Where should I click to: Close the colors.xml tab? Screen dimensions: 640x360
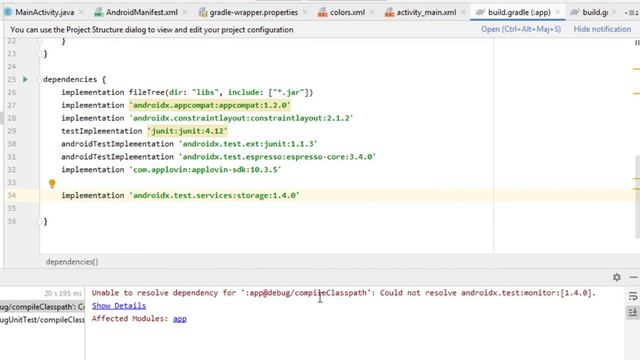pos(371,12)
